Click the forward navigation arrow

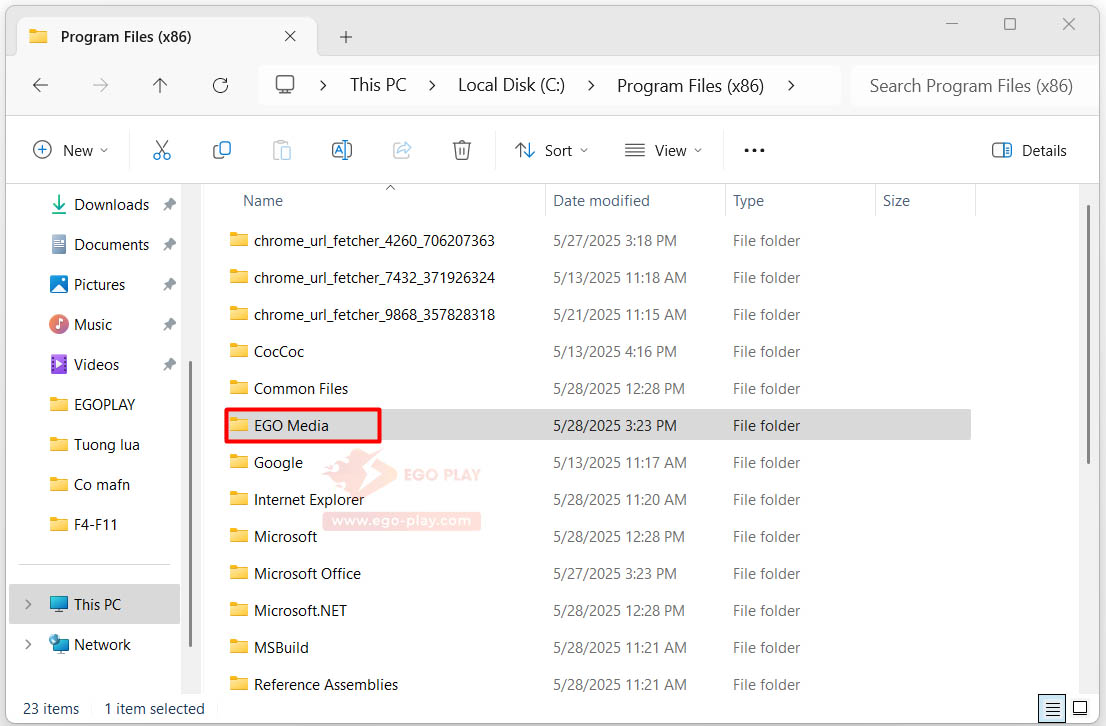(101, 85)
